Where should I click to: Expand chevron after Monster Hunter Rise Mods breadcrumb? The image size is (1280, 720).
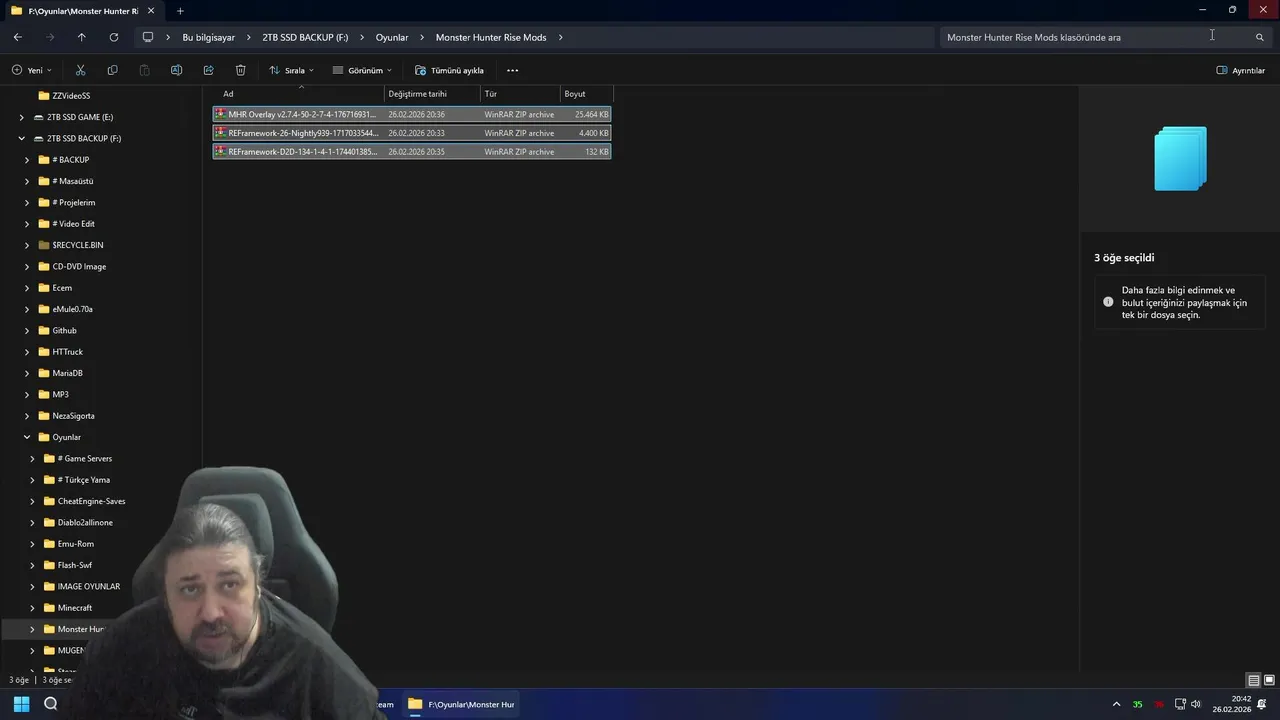[x=561, y=37]
